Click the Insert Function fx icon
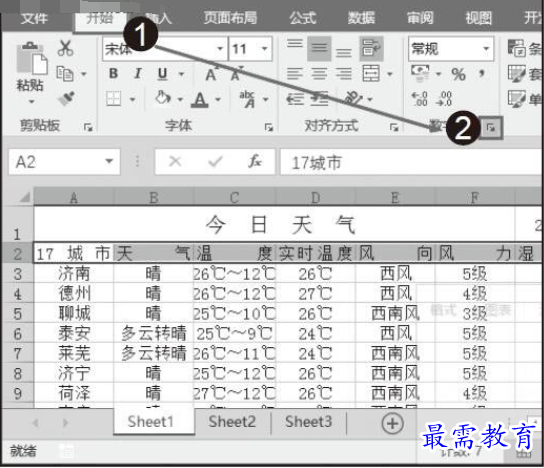This screenshot has width=544, height=468. (255, 161)
